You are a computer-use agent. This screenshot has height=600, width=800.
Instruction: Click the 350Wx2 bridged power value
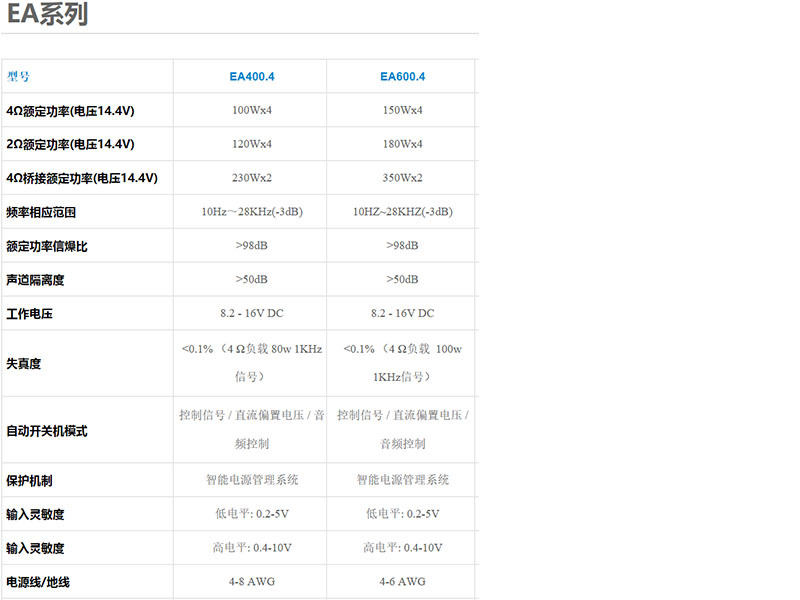[x=402, y=178]
